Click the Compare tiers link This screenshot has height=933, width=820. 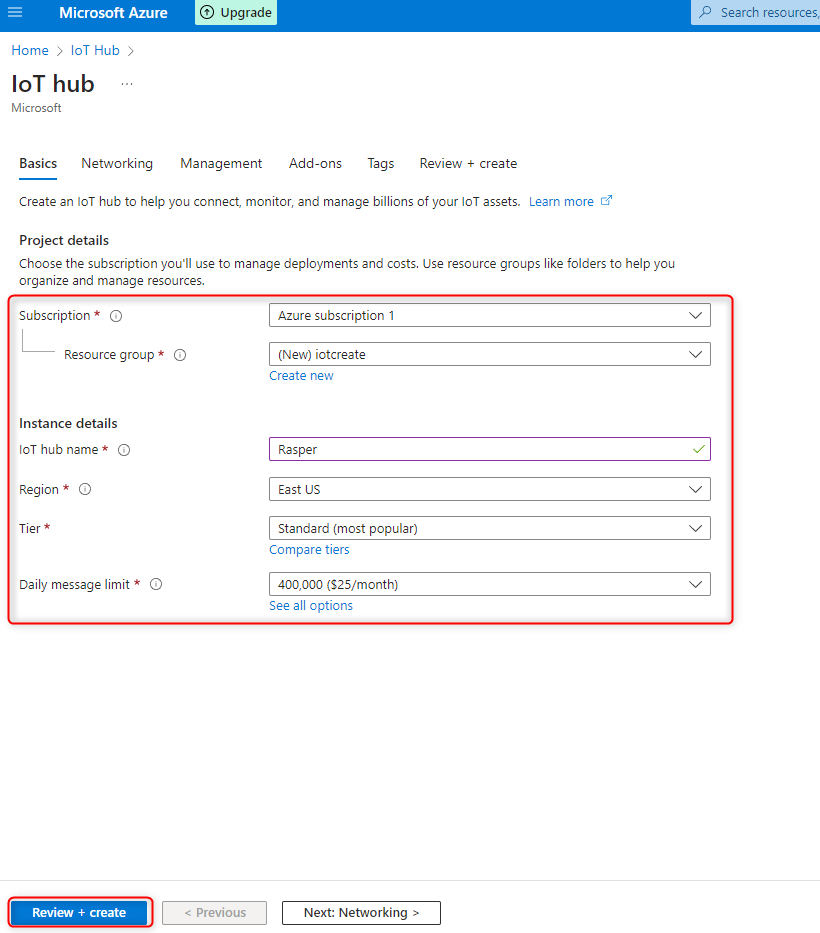point(309,550)
